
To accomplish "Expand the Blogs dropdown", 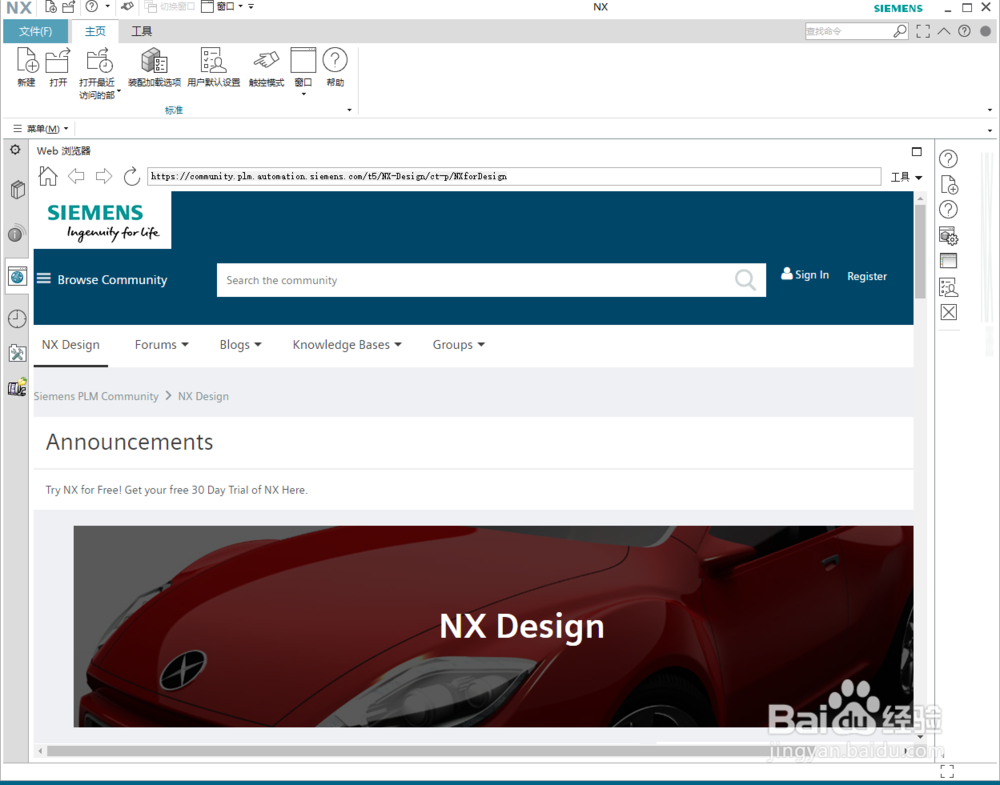I will coord(240,345).
